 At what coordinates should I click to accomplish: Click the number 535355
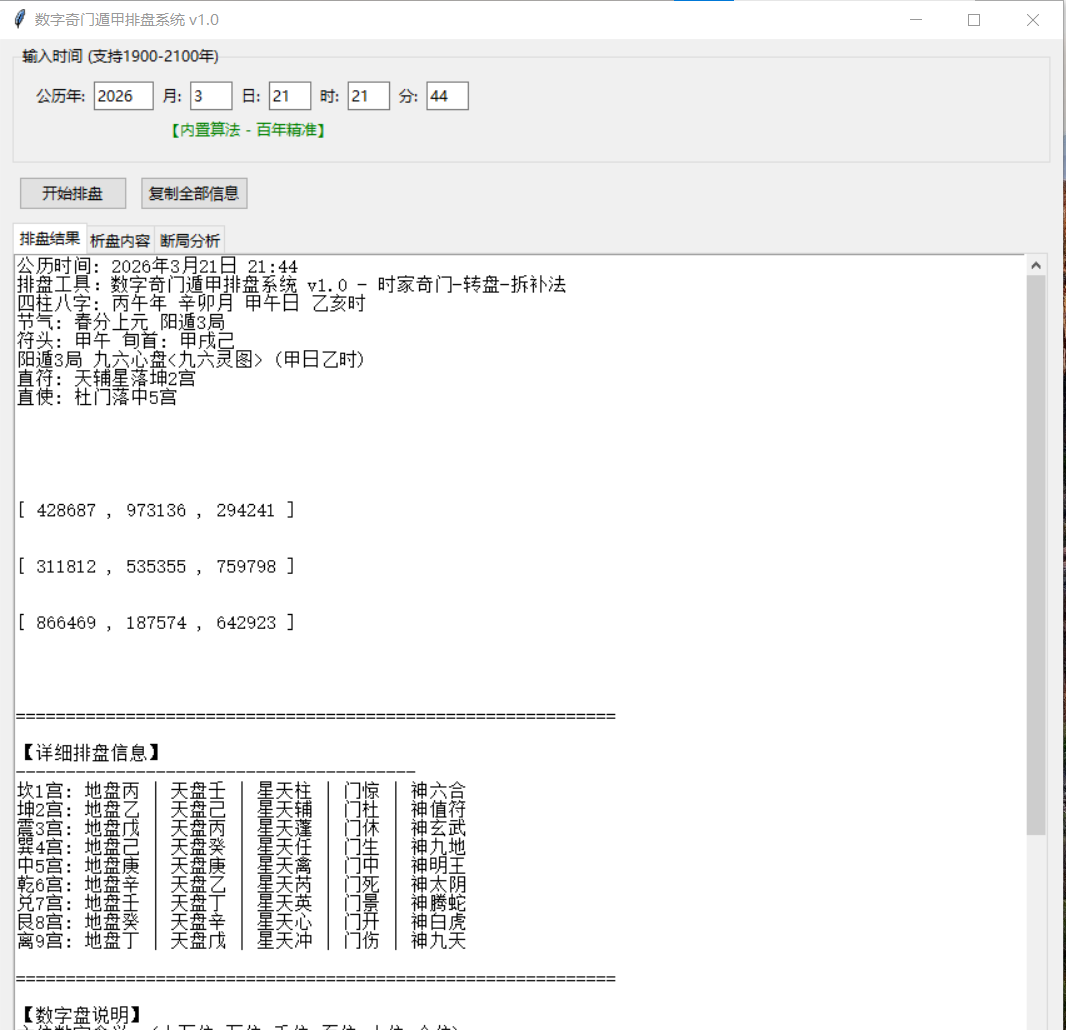pos(156,566)
